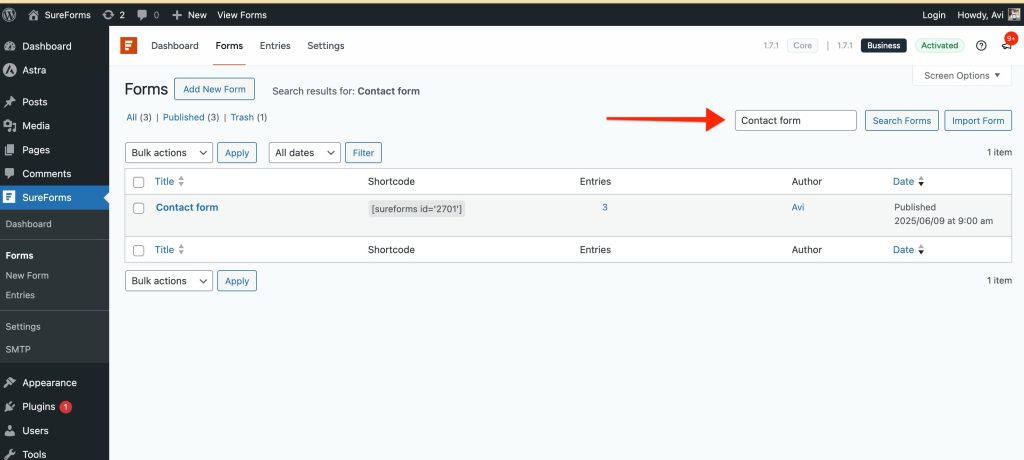The width and height of the screenshot is (1024, 460).
Task: Select the Contact form row checkbox
Action: [x=139, y=208]
